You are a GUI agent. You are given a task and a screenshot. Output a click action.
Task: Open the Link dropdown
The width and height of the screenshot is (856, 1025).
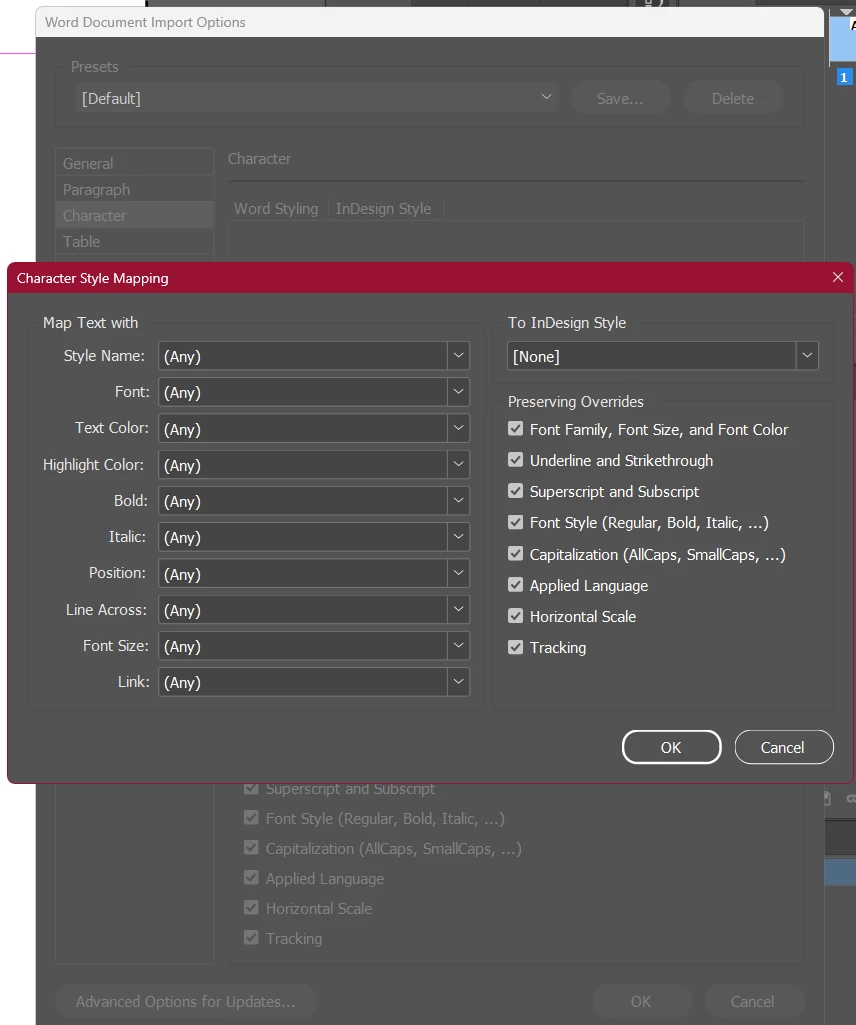point(314,682)
